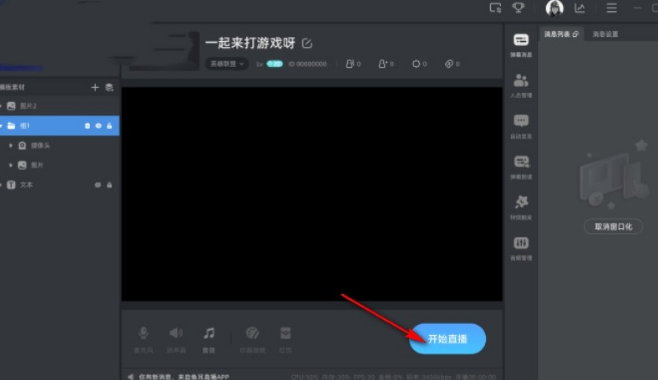
Task: Toggle visibility of the 文本 text source
Action: [98, 185]
